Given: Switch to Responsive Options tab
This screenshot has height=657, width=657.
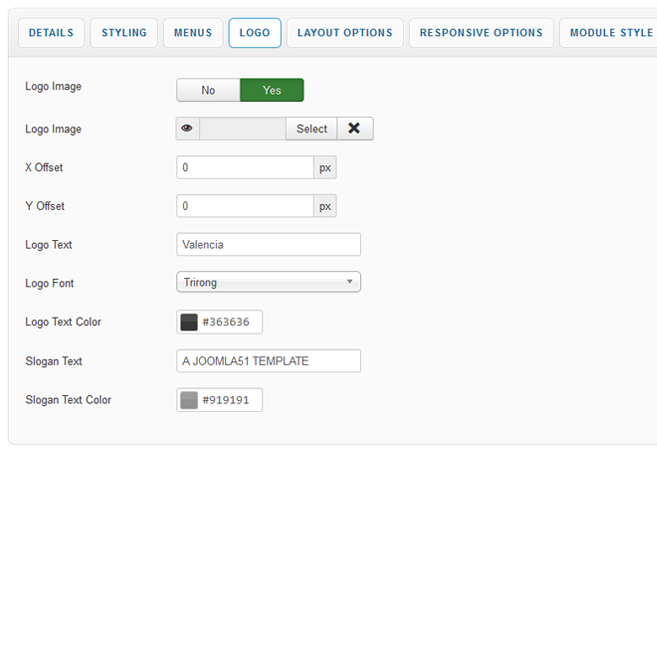Looking at the screenshot, I should 481,33.
